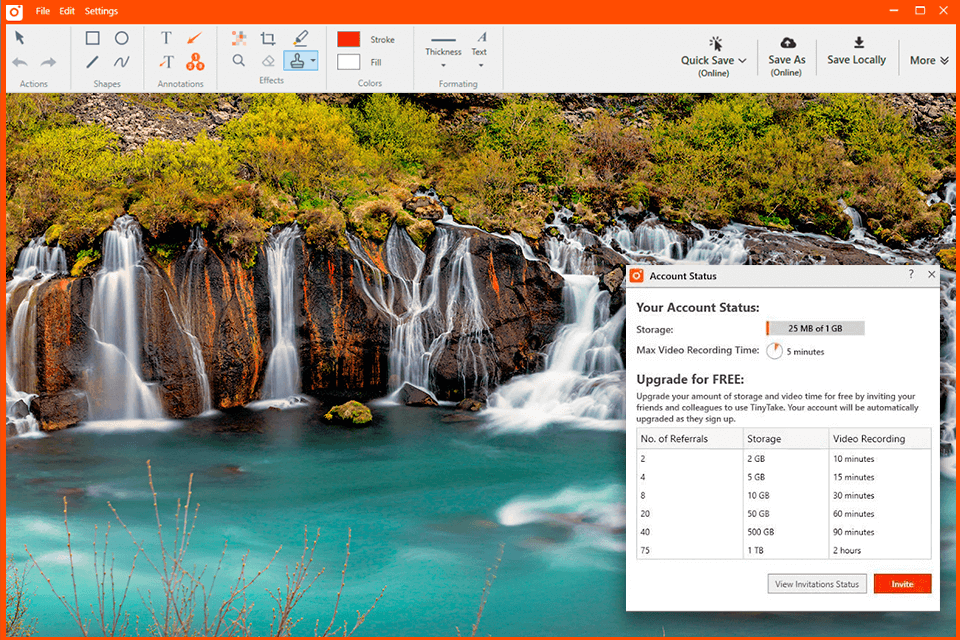Select the Arrow annotation tool

pos(195,38)
